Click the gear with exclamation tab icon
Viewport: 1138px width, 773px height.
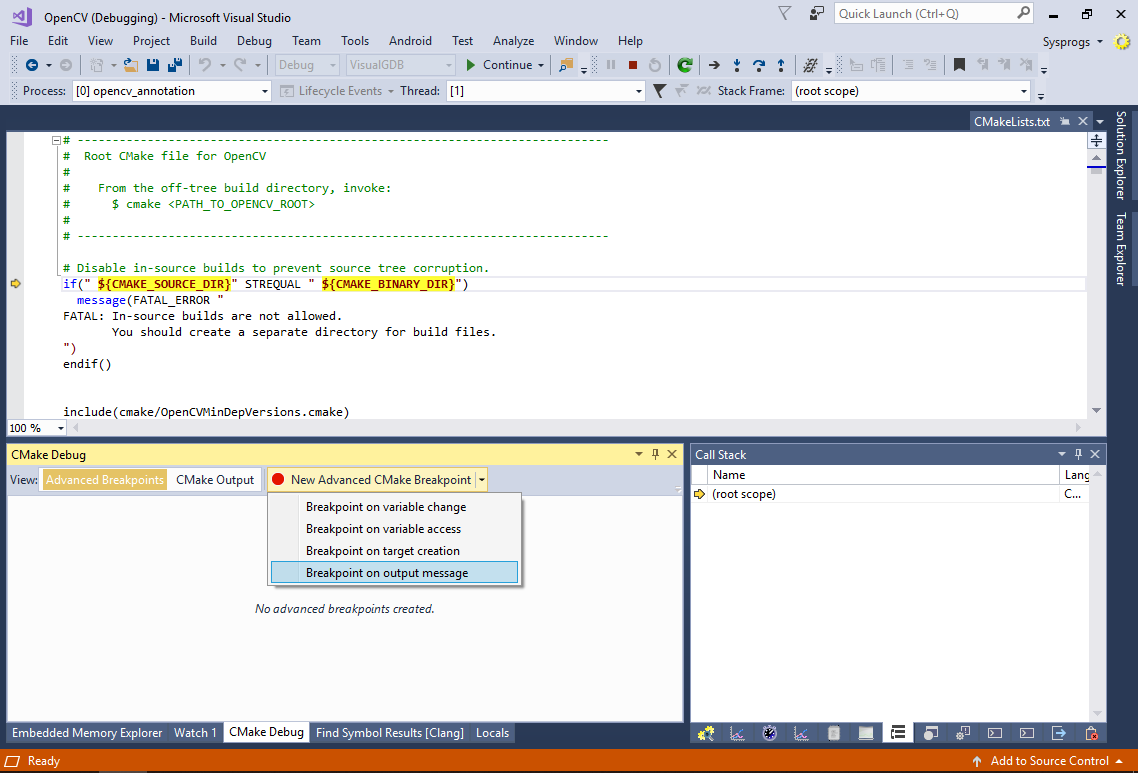tap(962, 733)
